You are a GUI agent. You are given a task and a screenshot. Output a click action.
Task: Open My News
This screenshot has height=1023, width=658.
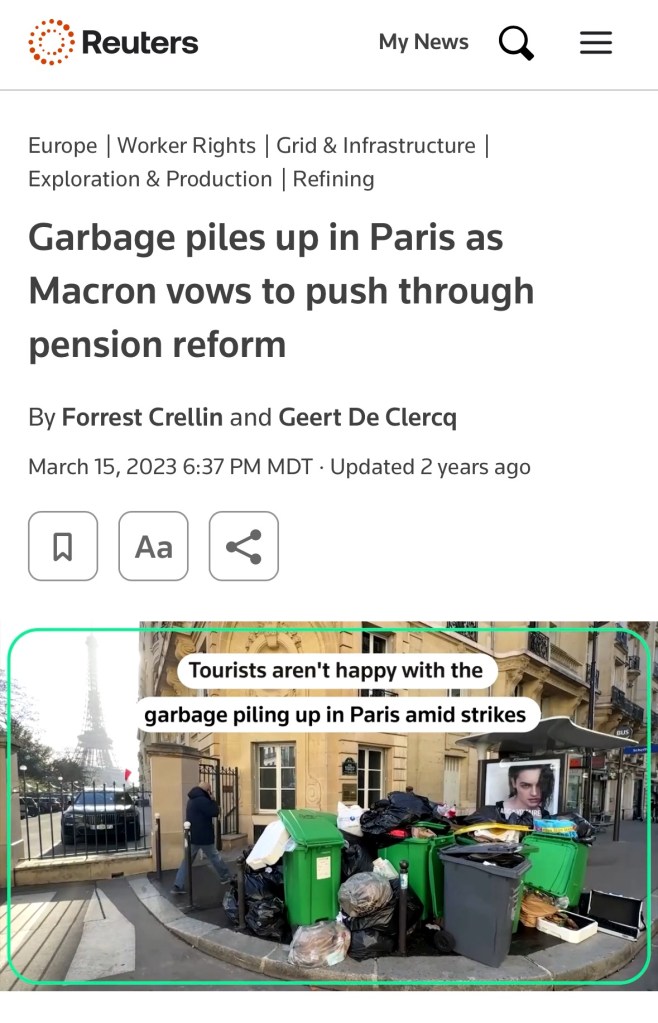tap(424, 42)
